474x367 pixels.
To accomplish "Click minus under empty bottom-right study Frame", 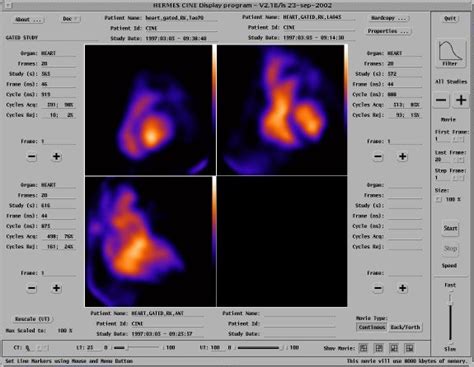I will tap(378, 288).
